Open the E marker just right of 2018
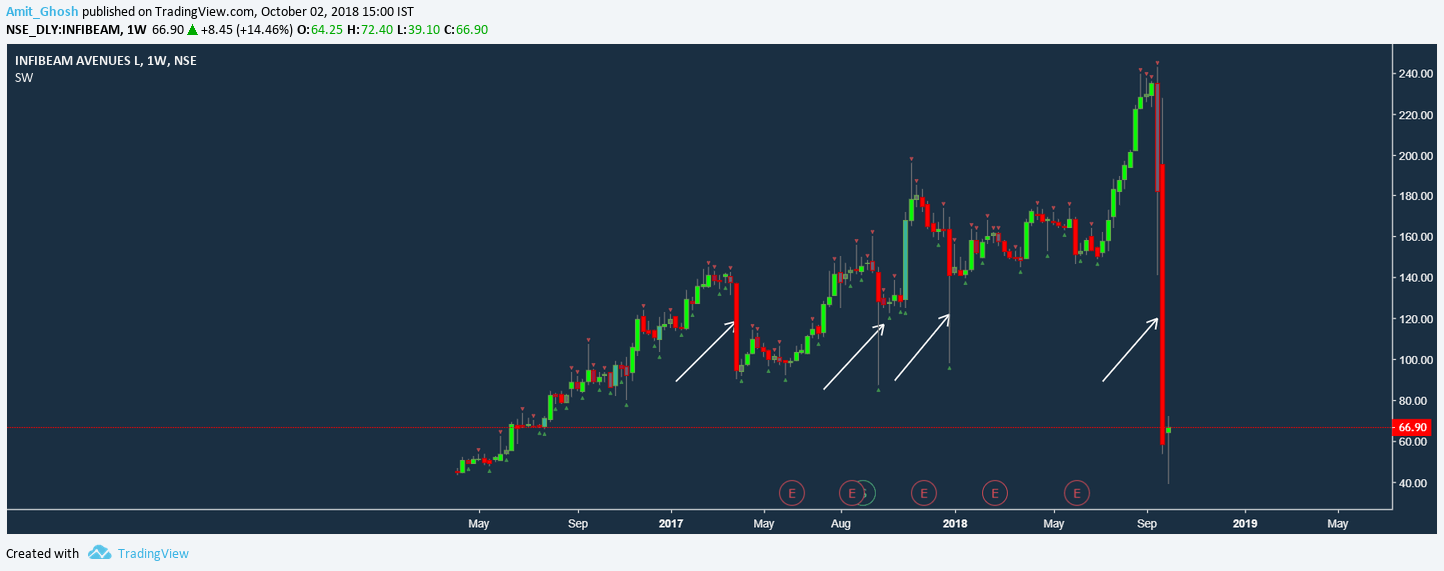The image size is (1444, 571). [x=994, y=492]
